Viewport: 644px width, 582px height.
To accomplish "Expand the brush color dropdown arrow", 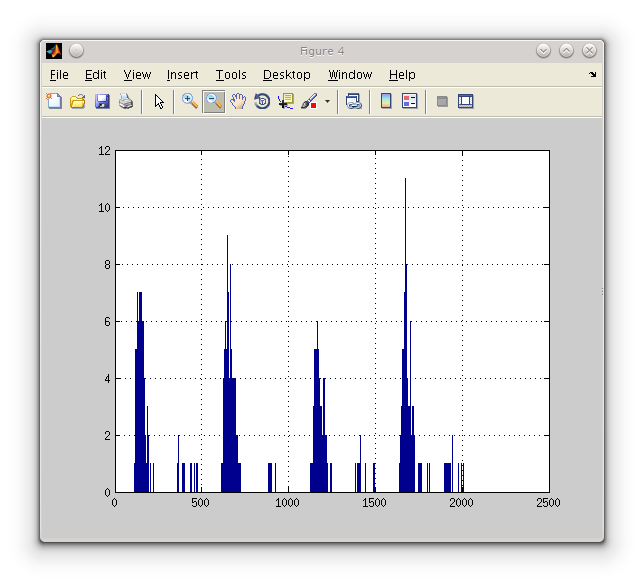I will tap(327, 101).
